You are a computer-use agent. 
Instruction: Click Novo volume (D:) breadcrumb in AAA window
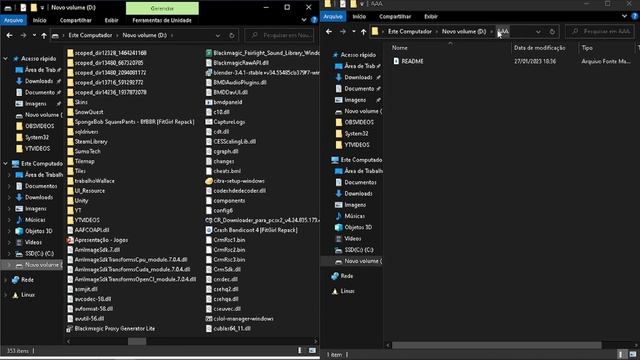464,31
